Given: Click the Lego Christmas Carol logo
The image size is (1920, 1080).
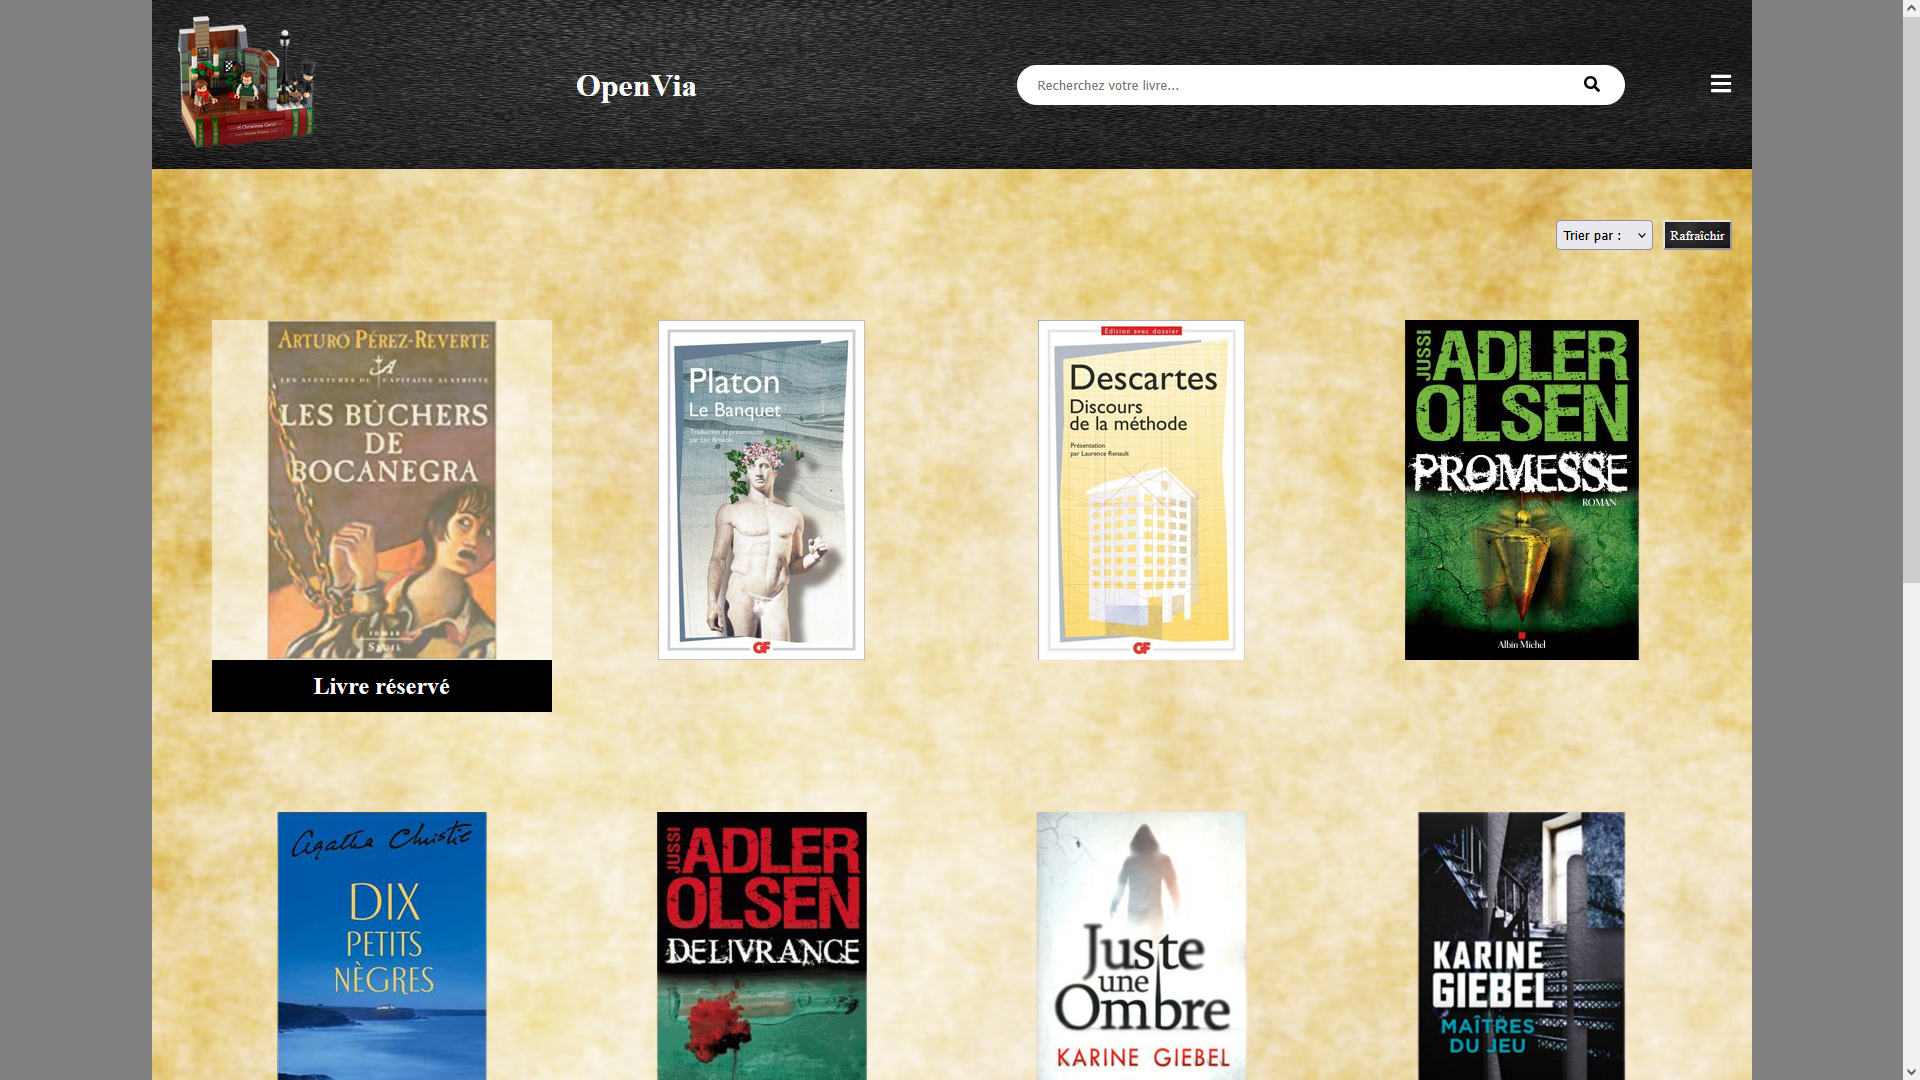Looking at the screenshot, I should pos(246,82).
